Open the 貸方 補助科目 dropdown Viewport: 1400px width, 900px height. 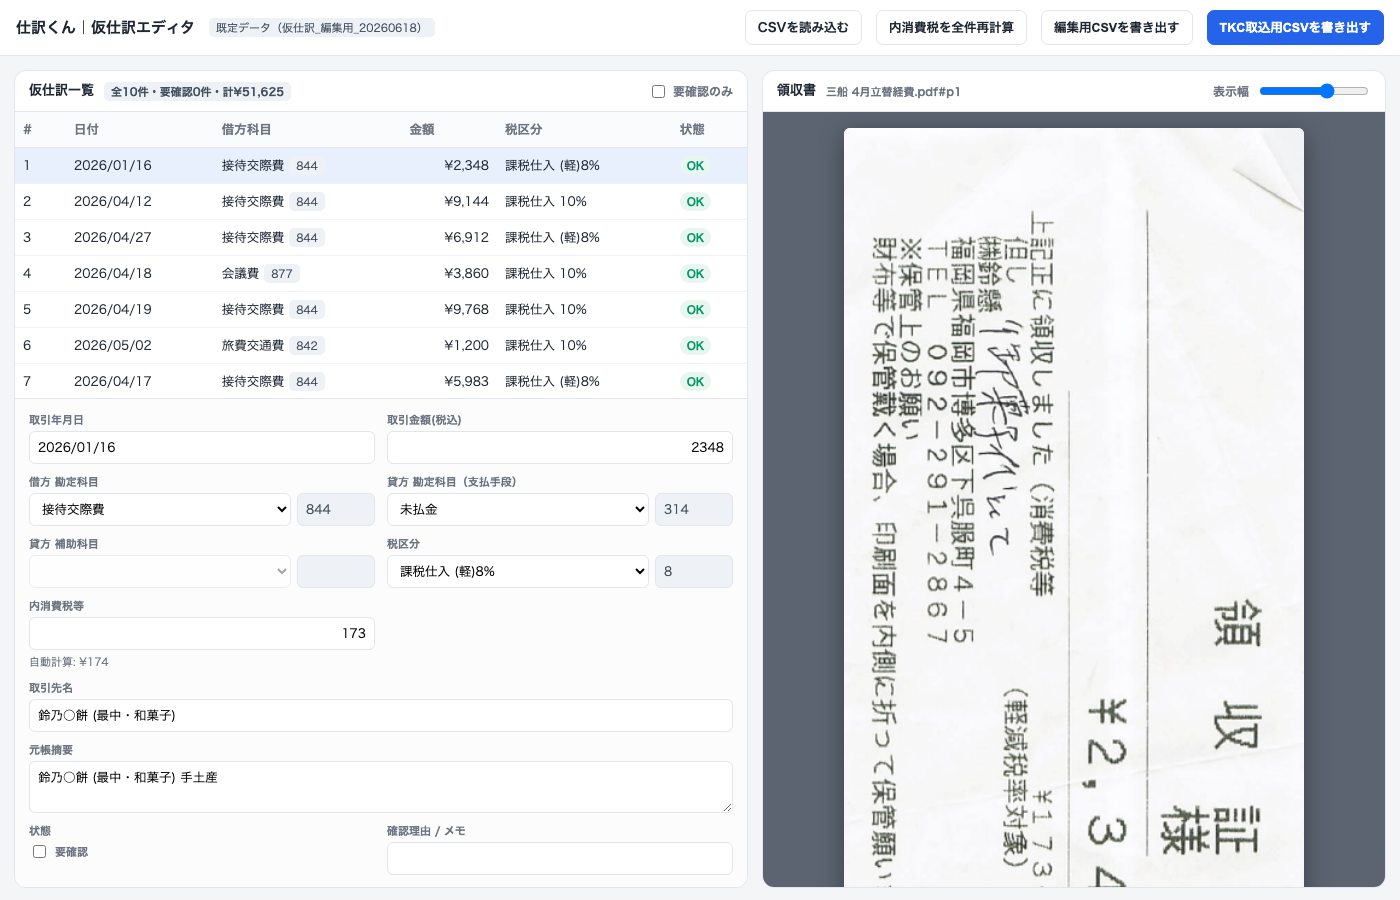(160, 571)
